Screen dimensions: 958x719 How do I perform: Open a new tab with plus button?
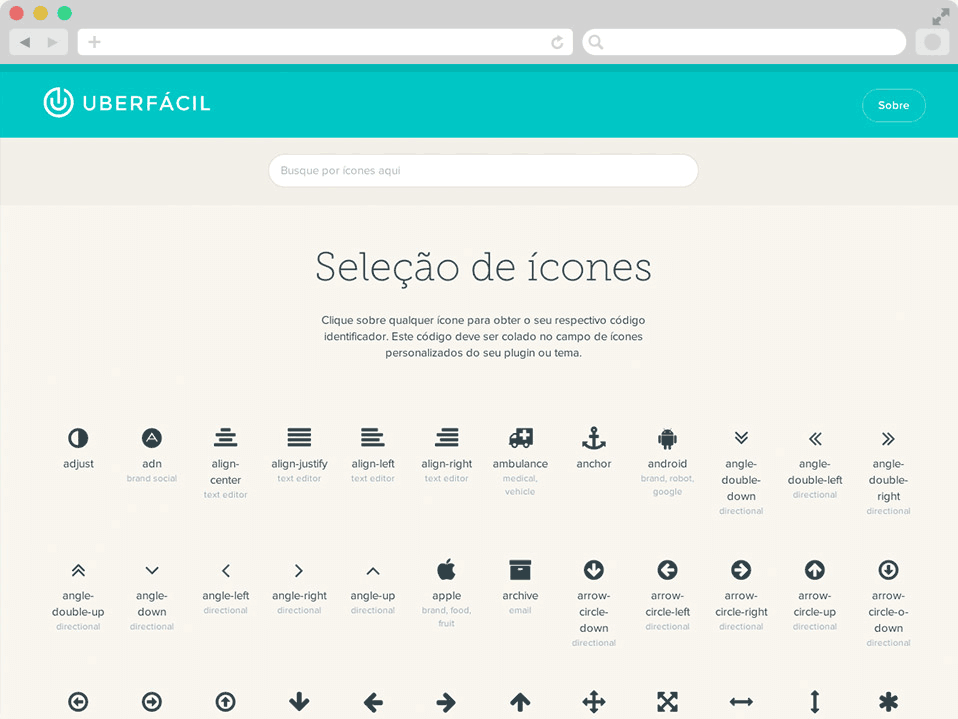click(x=94, y=42)
